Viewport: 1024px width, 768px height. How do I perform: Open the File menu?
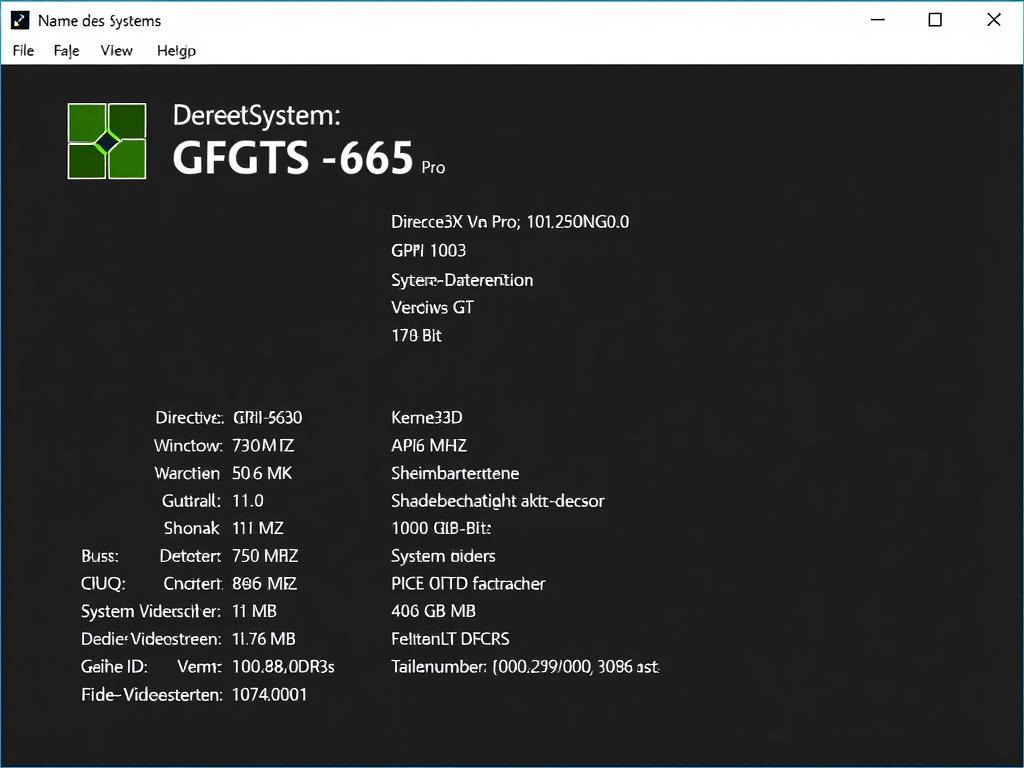pyautogui.click(x=24, y=50)
